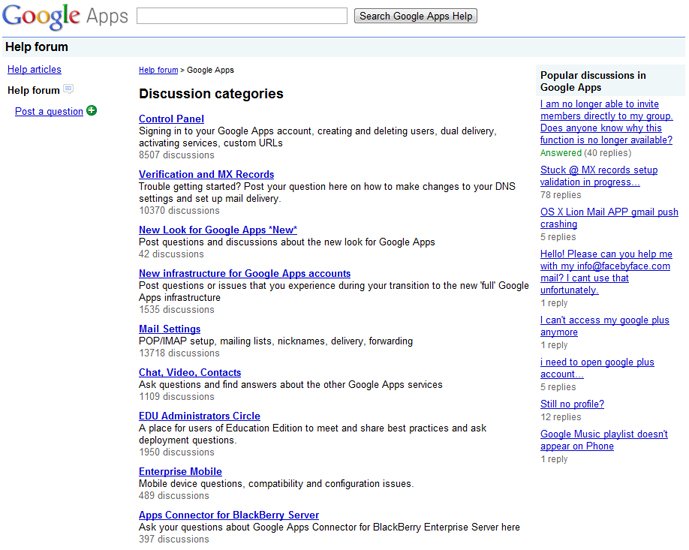Open New Look for Google Apps category
Screen dimensions: 689x550
[x=218, y=230]
